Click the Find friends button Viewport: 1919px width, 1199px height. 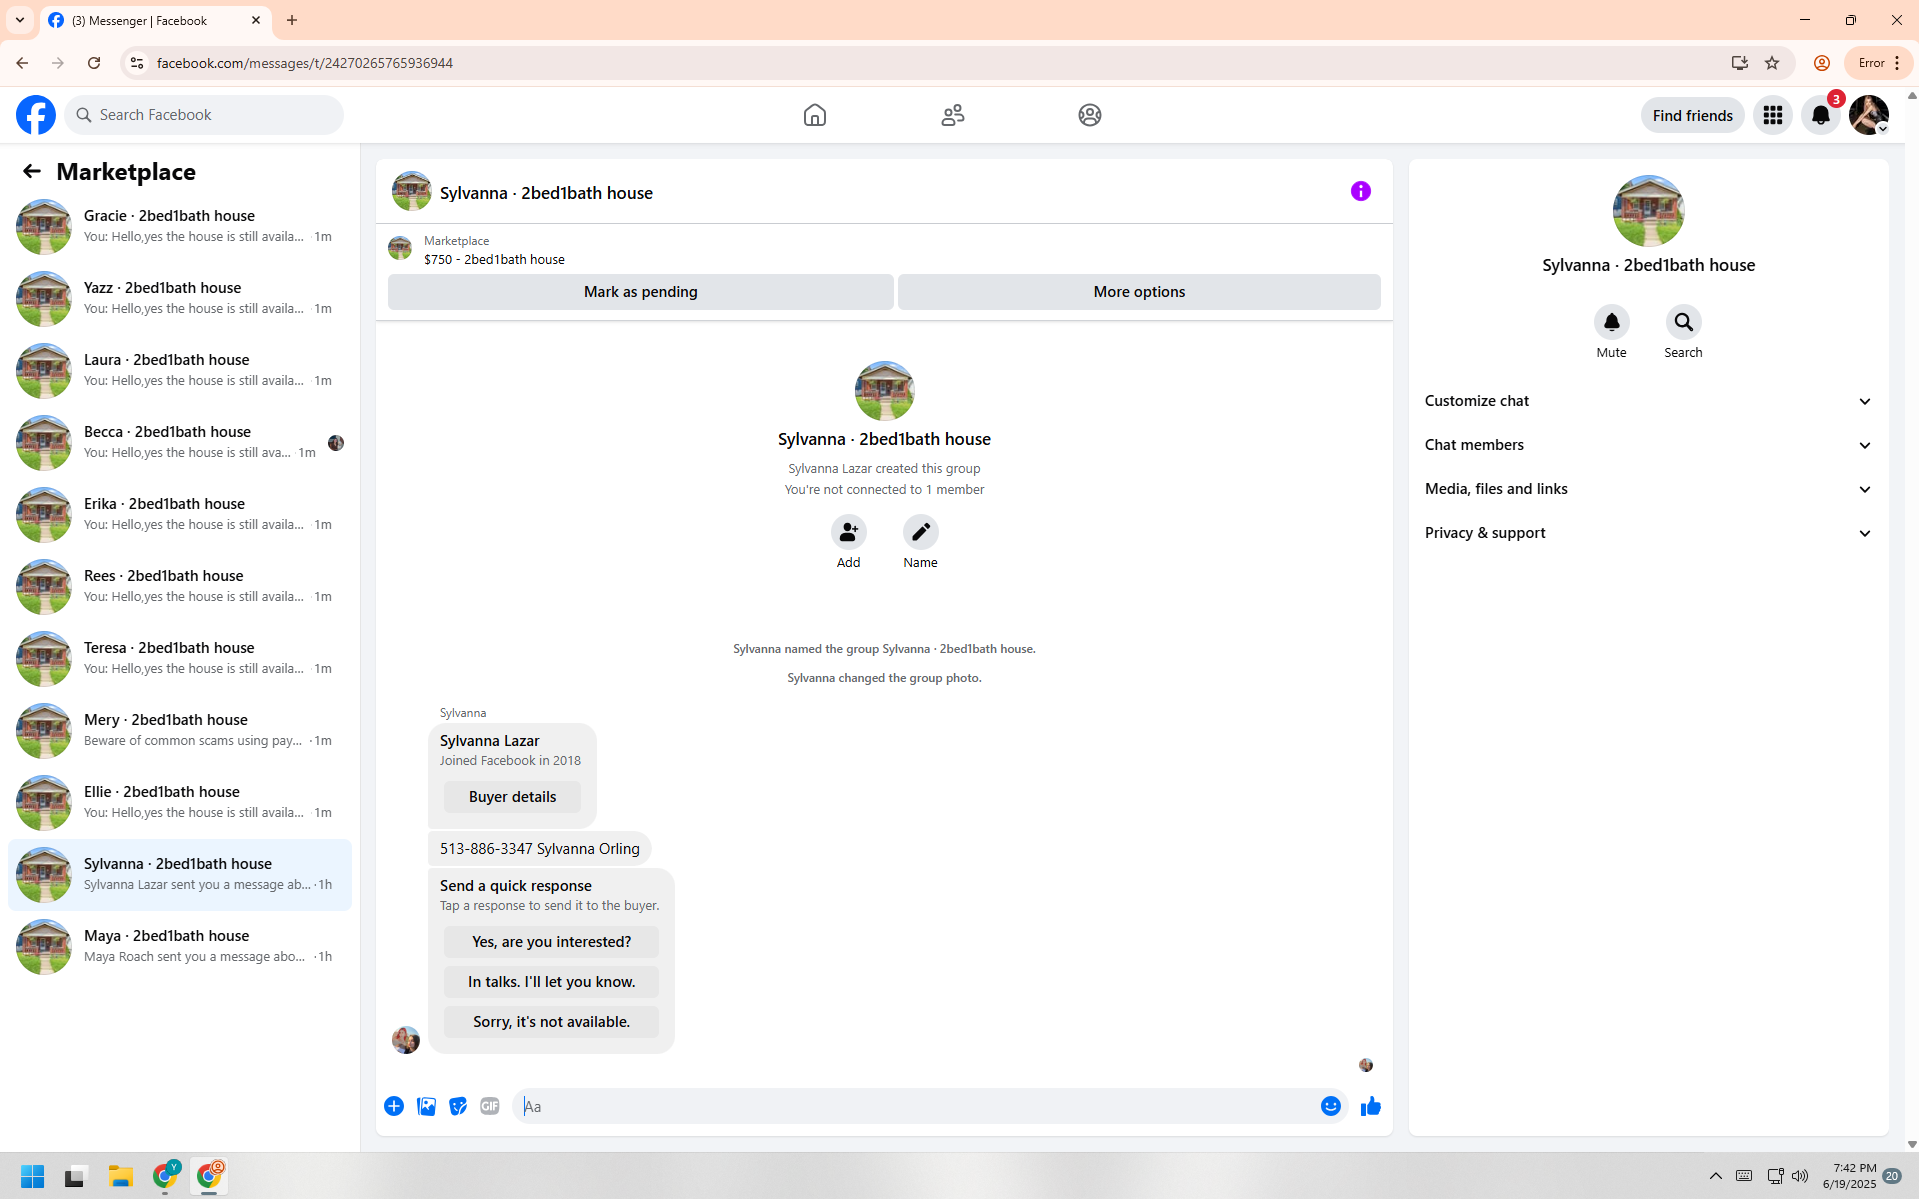click(1692, 115)
